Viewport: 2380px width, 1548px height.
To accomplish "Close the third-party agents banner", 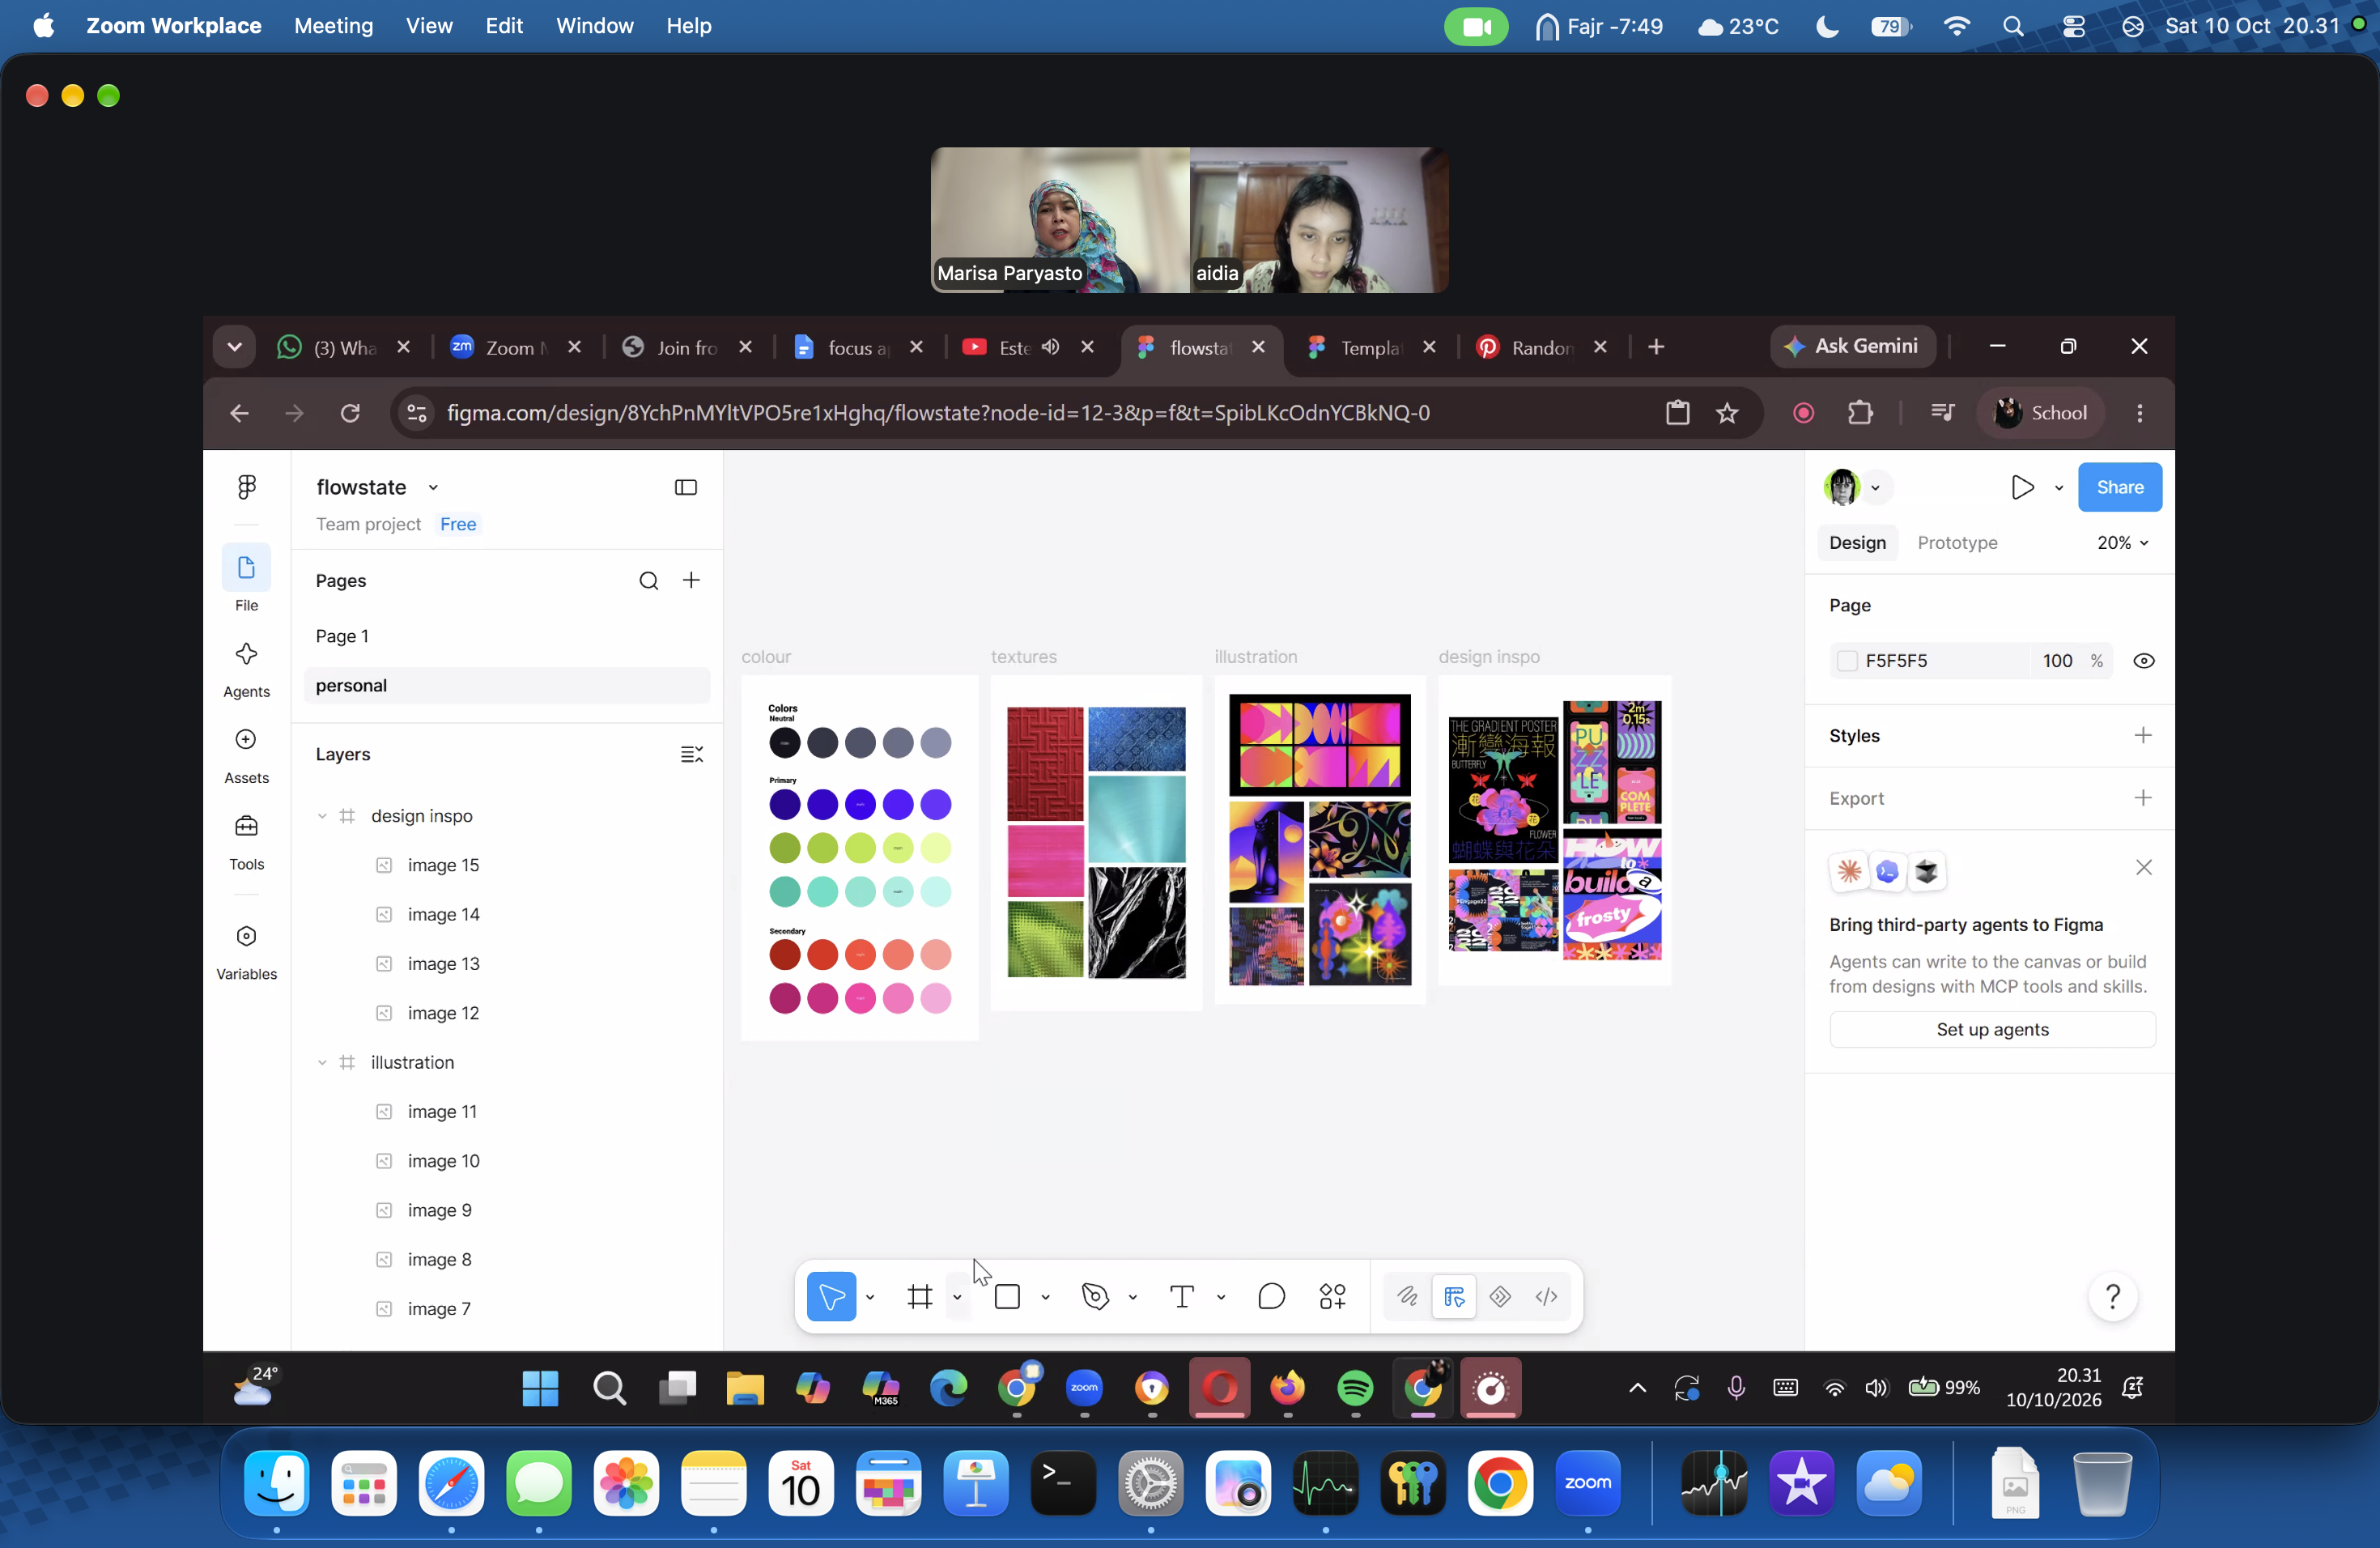I will click(2143, 867).
